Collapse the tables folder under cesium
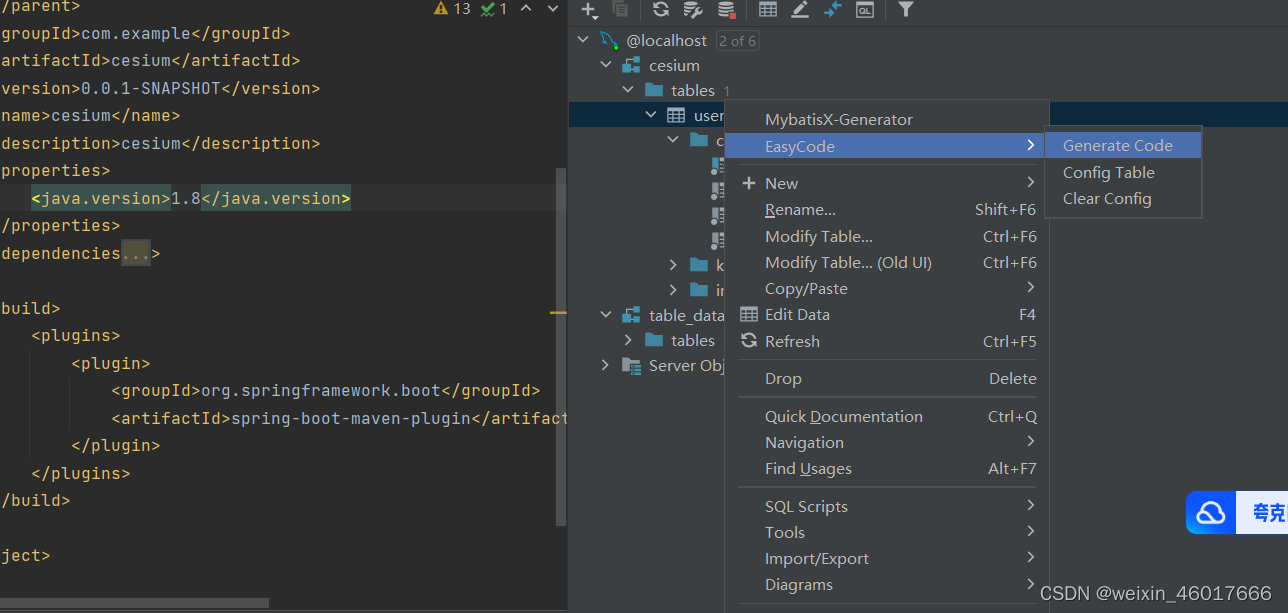The width and height of the screenshot is (1288, 613). coord(628,90)
